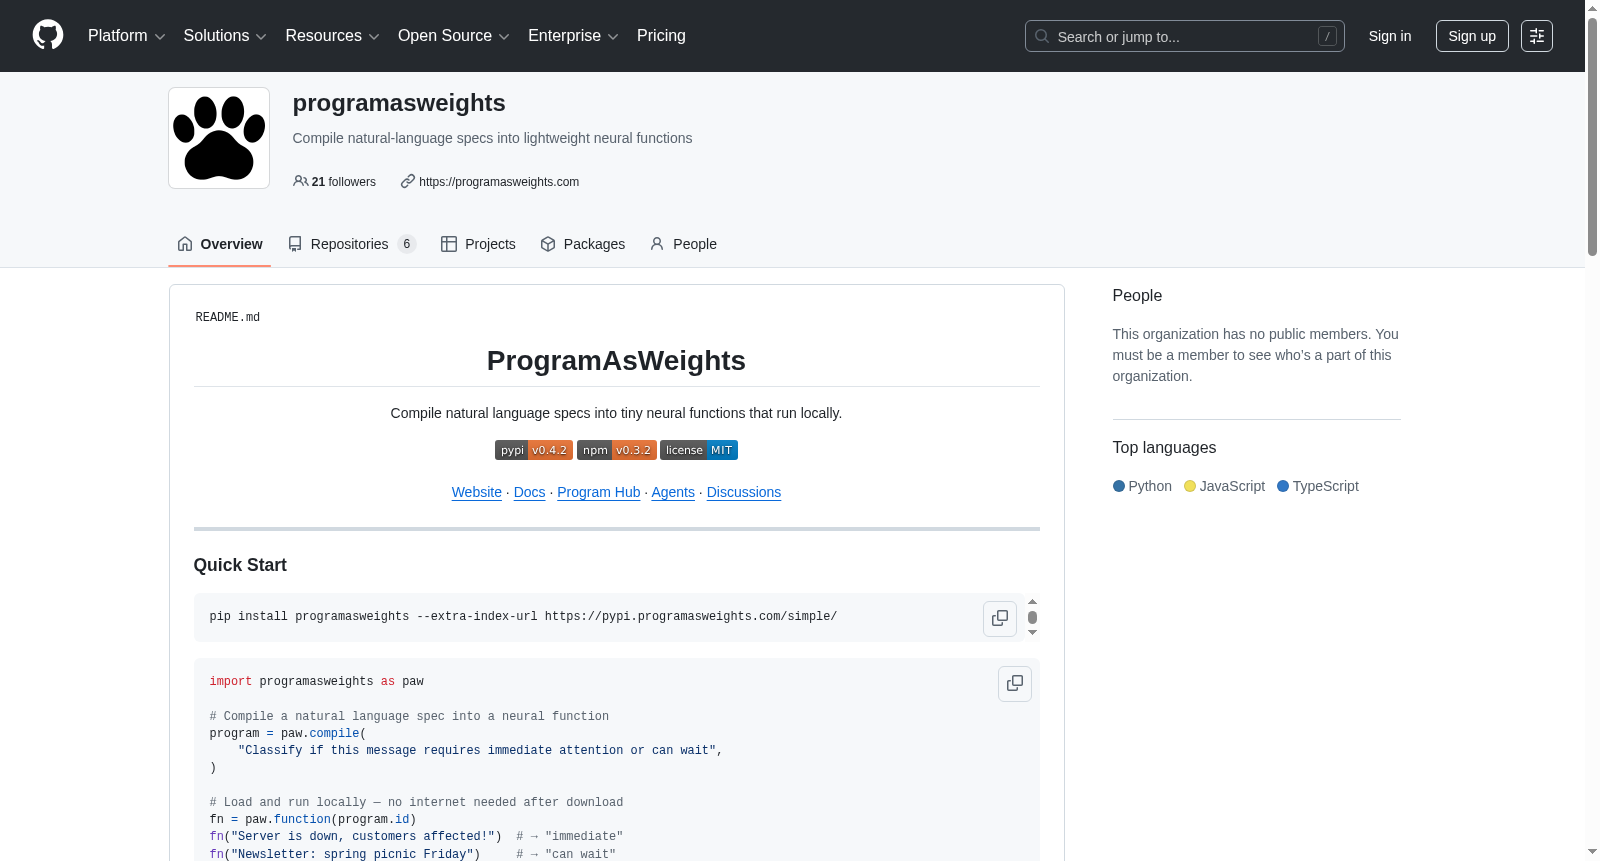Expand the Resources menu
The width and height of the screenshot is (1600, 861).
[333, 36]
